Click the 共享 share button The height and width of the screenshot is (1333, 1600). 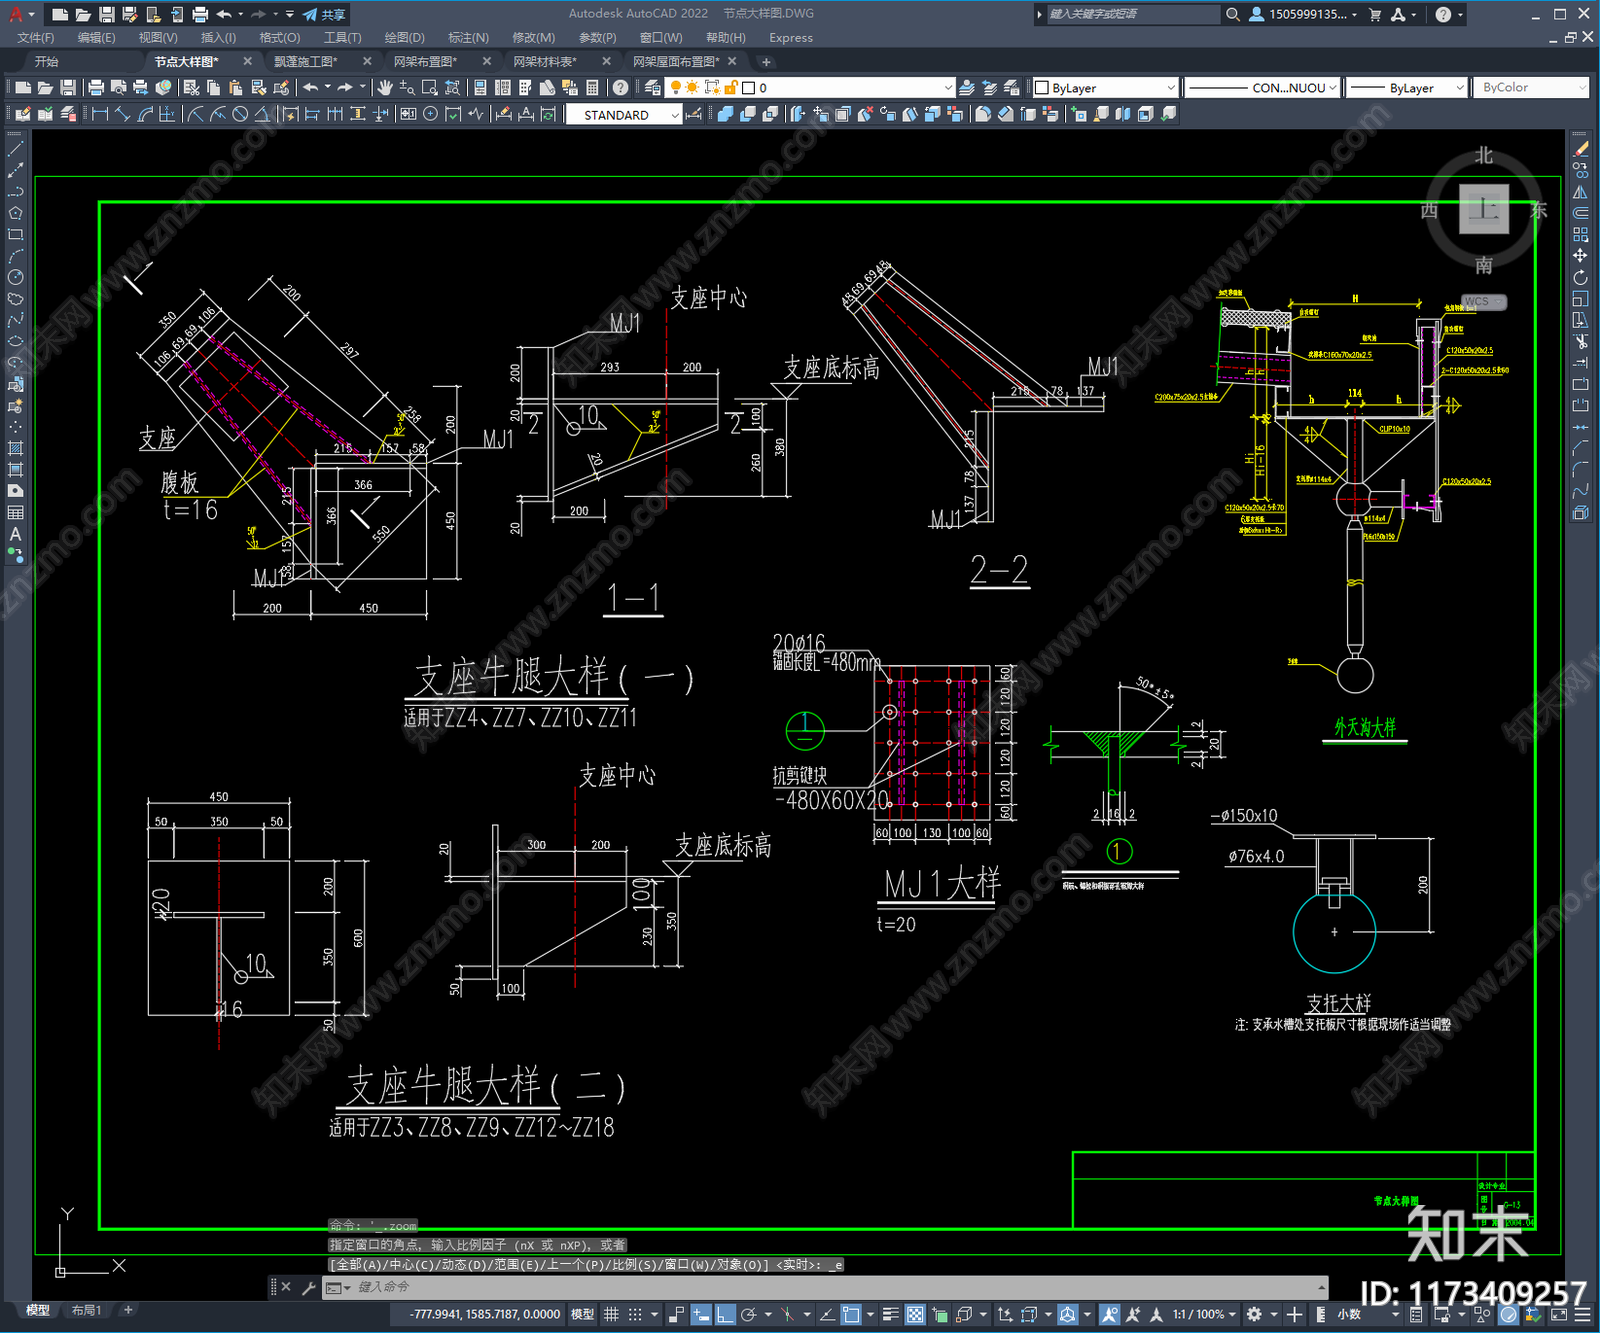coord(324,14)
